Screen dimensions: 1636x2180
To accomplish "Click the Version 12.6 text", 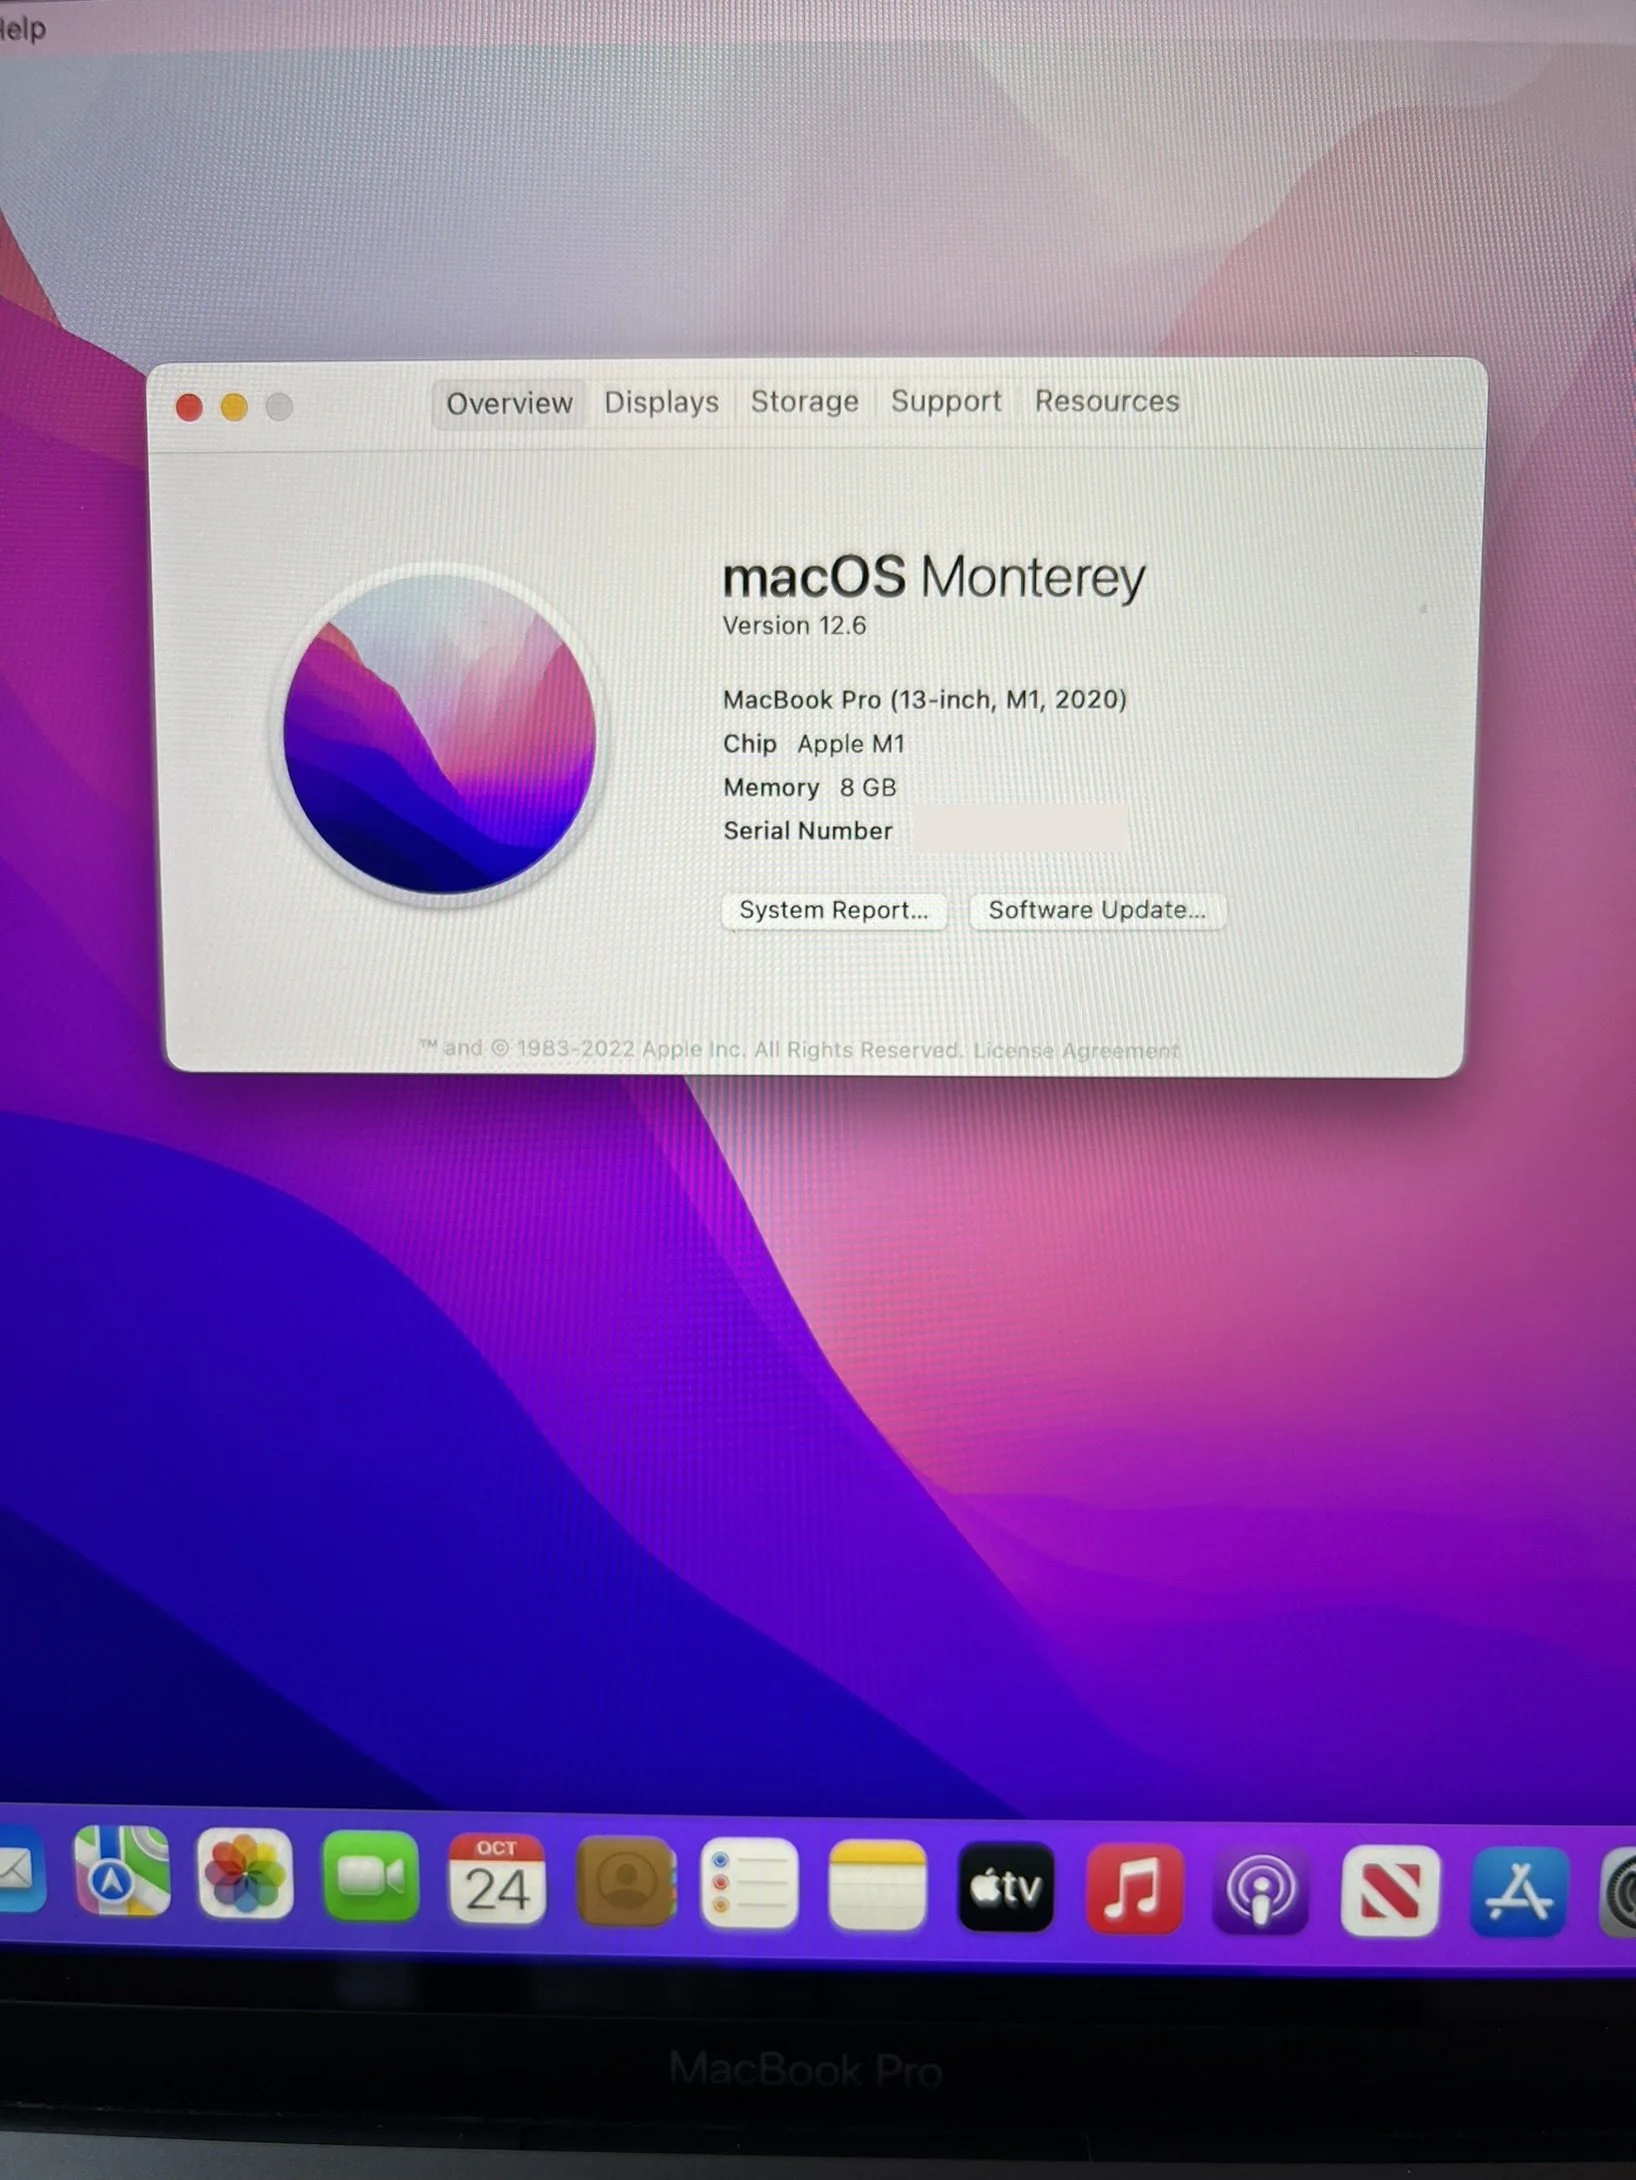I will coord(794,626).
